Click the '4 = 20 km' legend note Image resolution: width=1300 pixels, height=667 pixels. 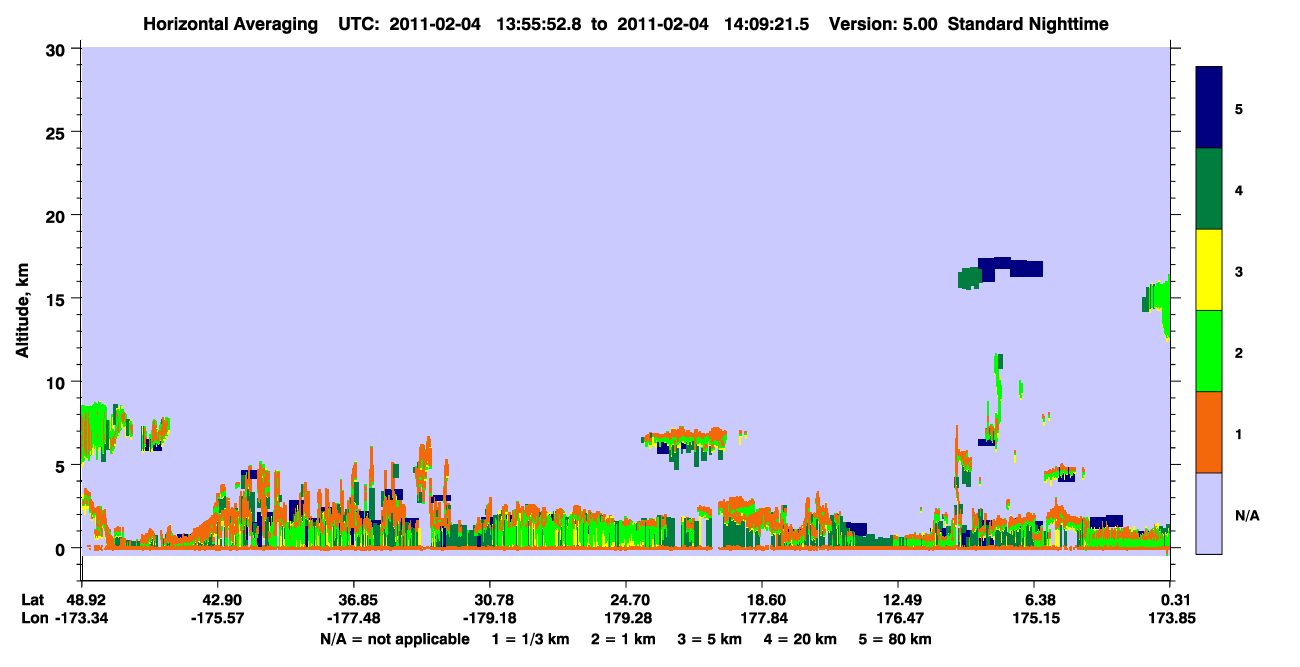pos(802,638)
